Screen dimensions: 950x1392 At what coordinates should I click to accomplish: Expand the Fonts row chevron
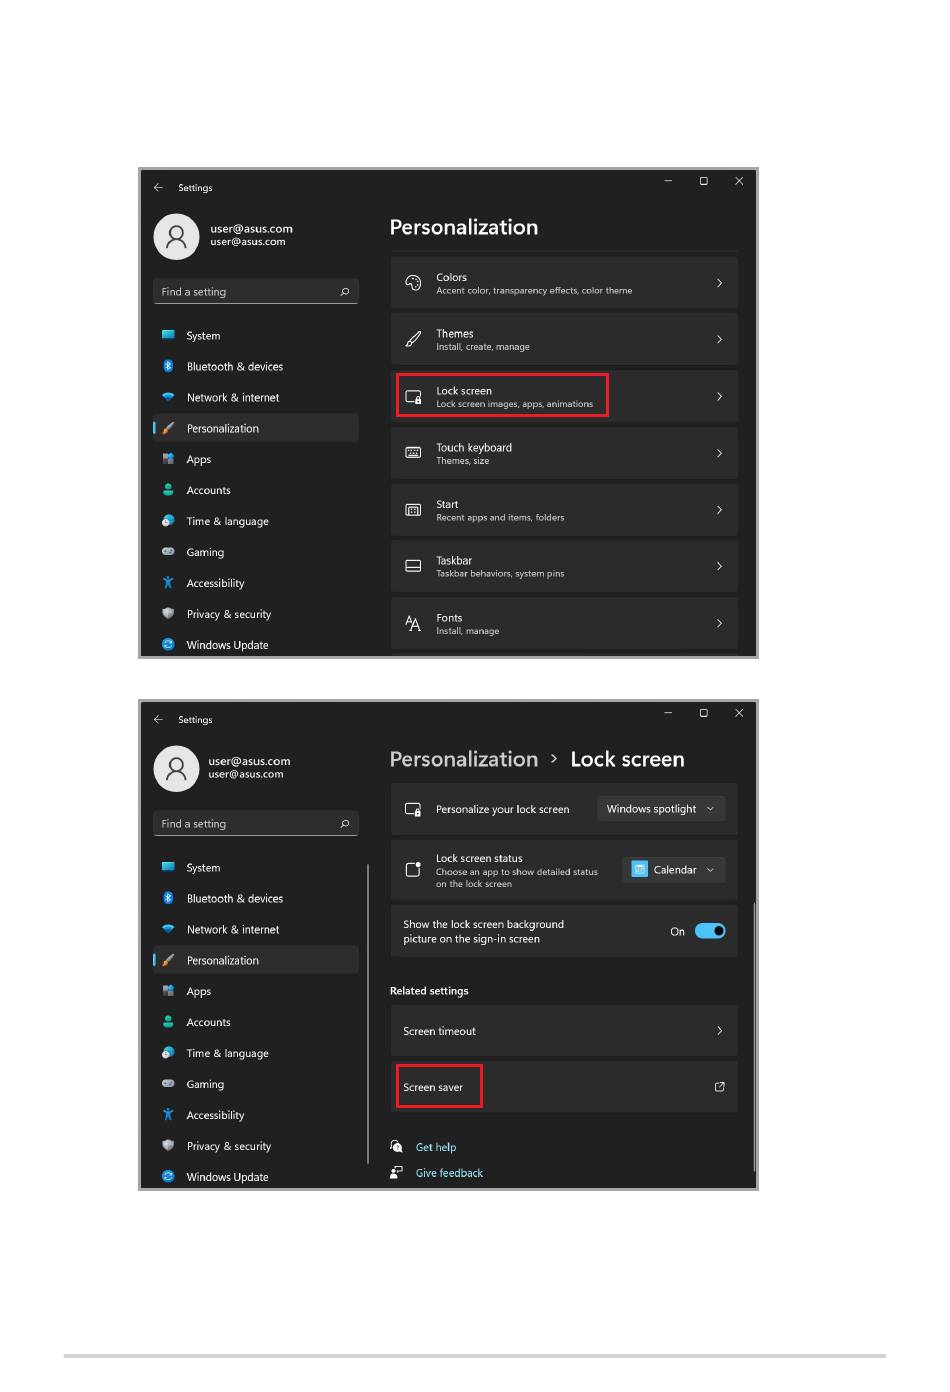[719, 623]
